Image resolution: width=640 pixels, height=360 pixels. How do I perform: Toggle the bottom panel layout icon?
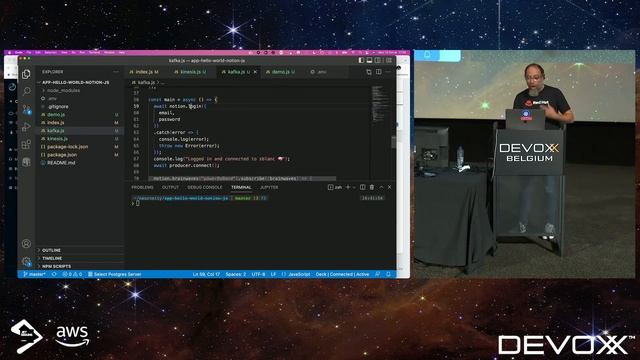tap(369, 60)
